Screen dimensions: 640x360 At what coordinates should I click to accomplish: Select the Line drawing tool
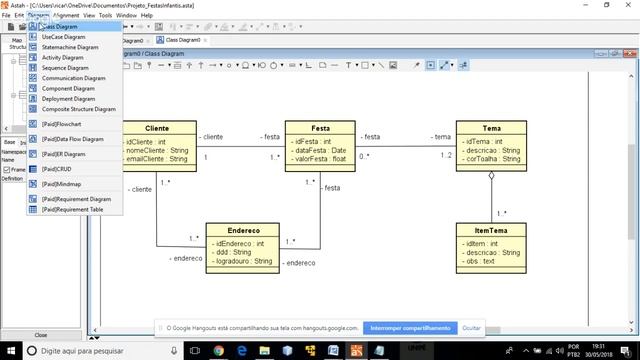[x=381, y=65]
